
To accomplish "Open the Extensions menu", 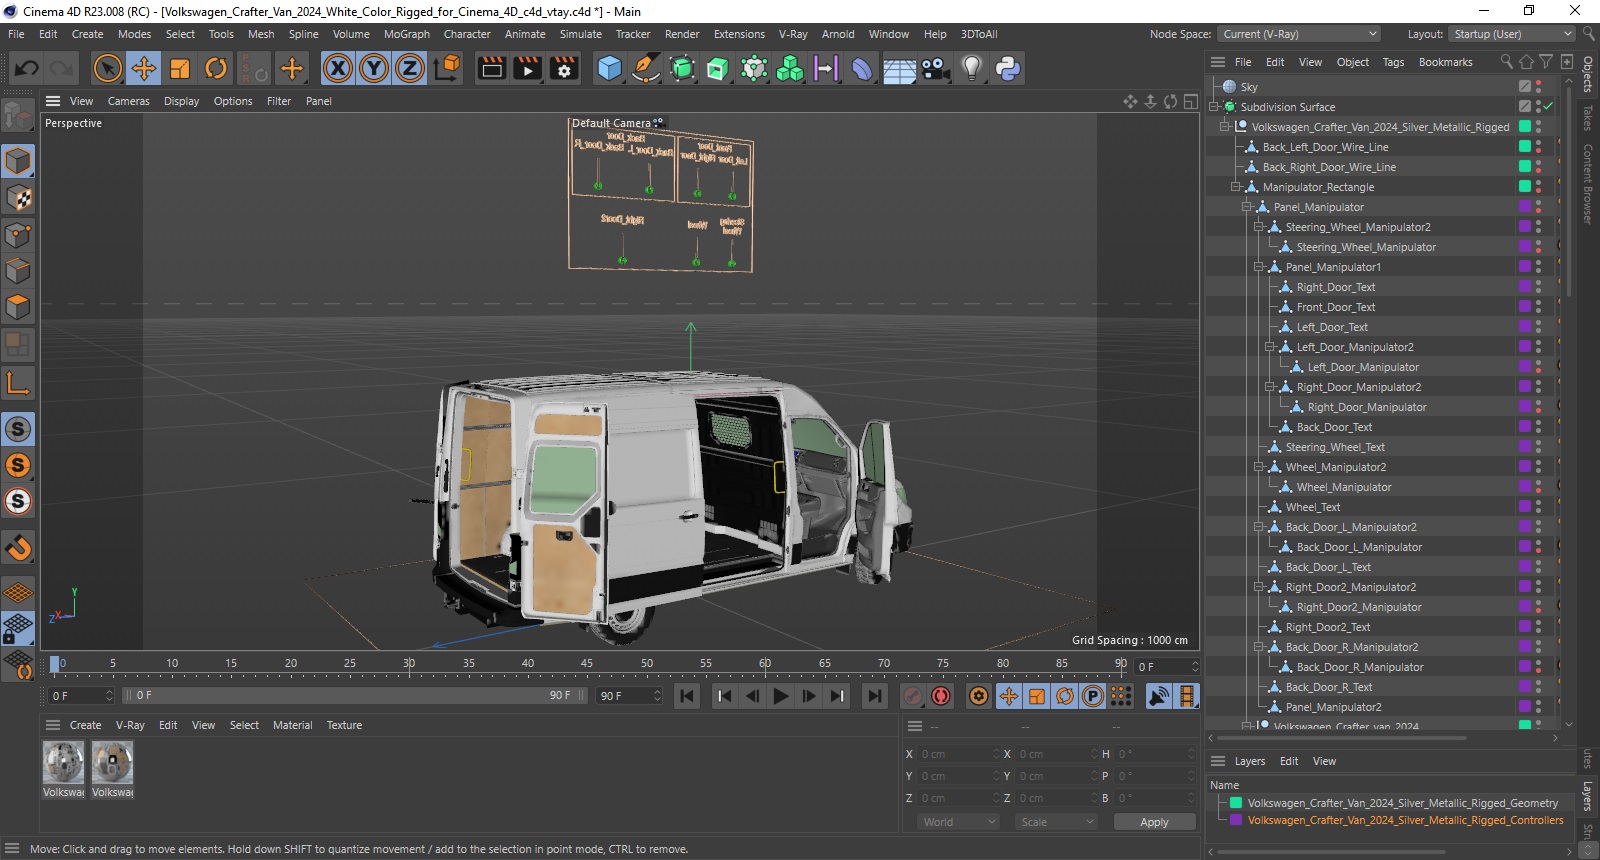I will click(x=739, y=34).
